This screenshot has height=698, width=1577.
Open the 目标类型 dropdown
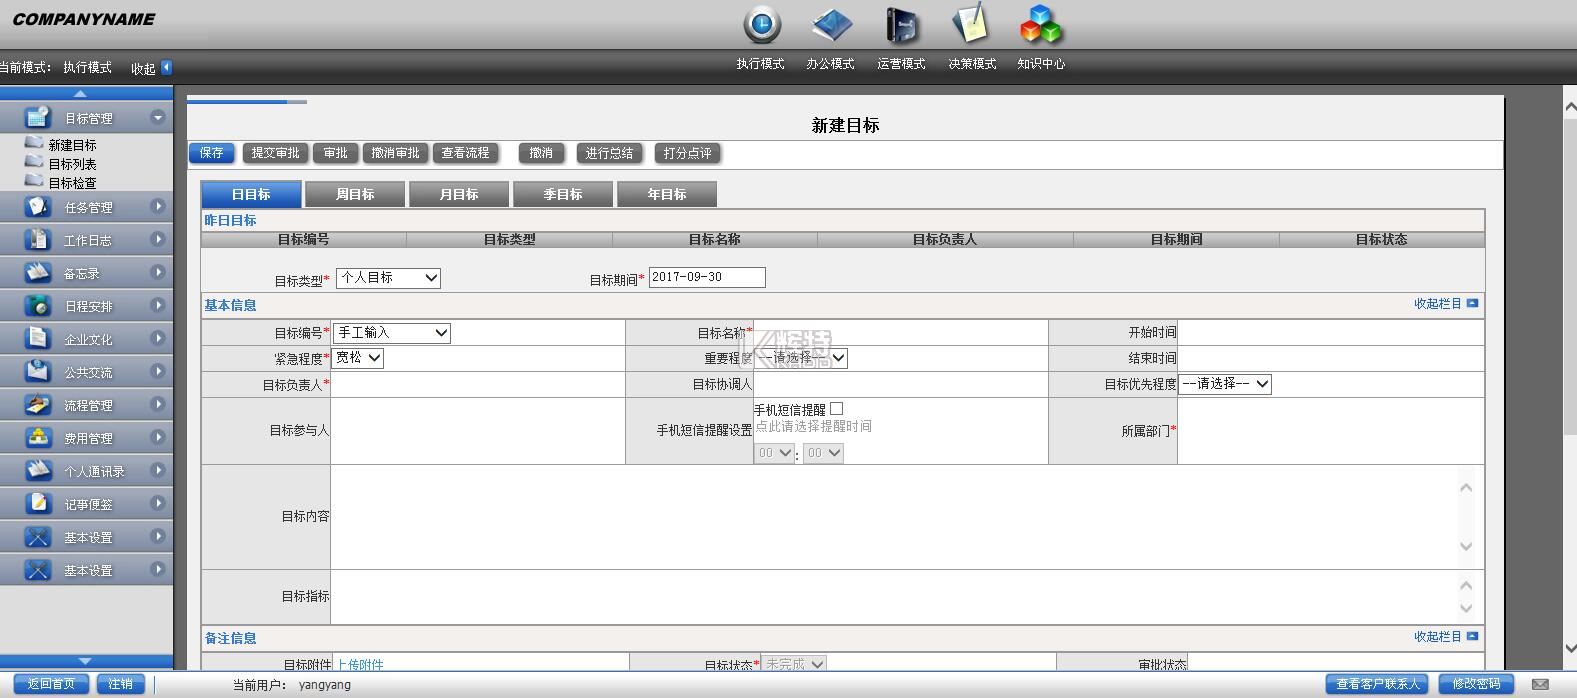388,278
